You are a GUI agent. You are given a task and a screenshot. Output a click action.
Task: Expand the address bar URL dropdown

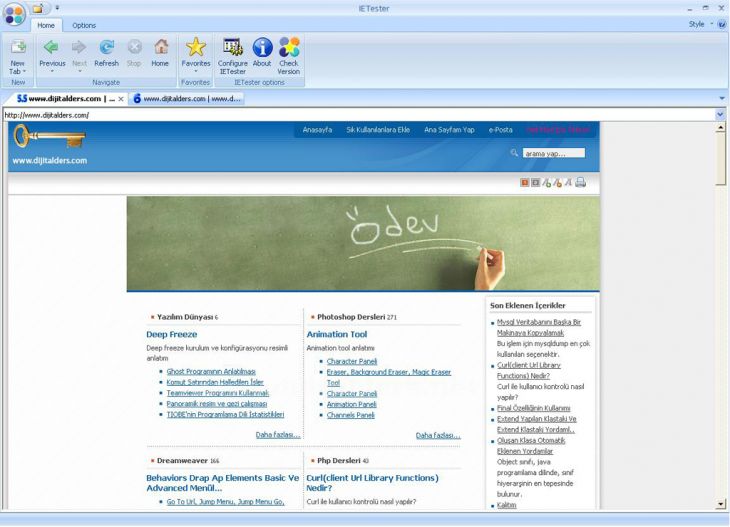(x=720, y=115)
